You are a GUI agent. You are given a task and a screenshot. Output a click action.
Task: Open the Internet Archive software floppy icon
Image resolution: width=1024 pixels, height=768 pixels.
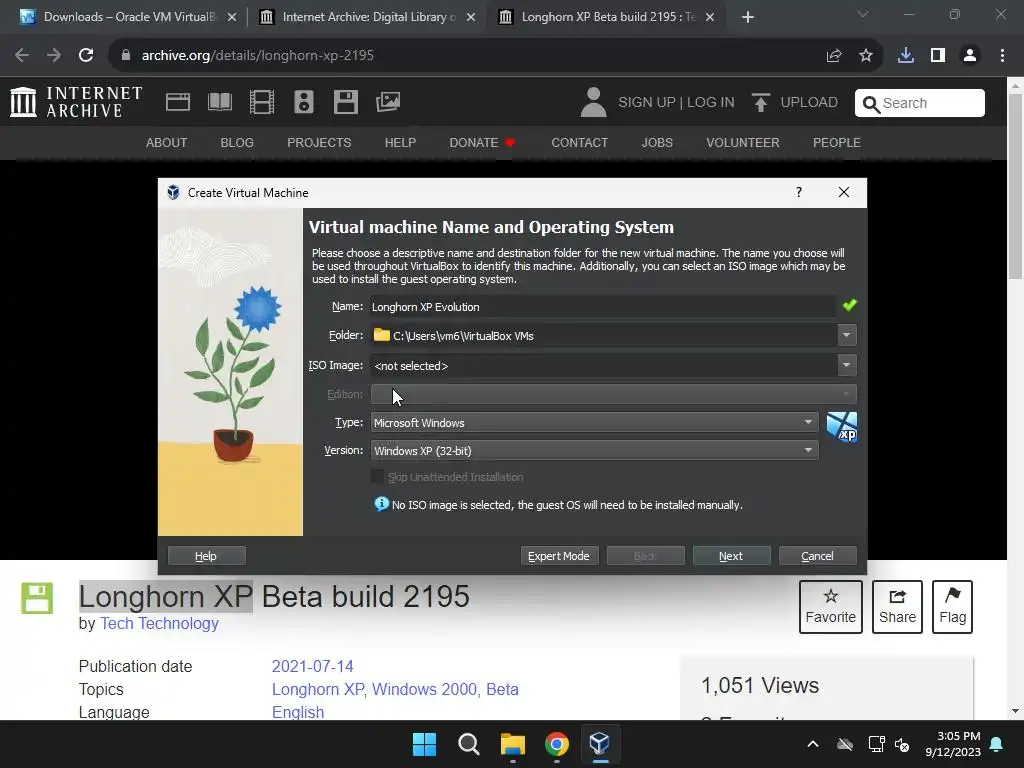[345, 102]
